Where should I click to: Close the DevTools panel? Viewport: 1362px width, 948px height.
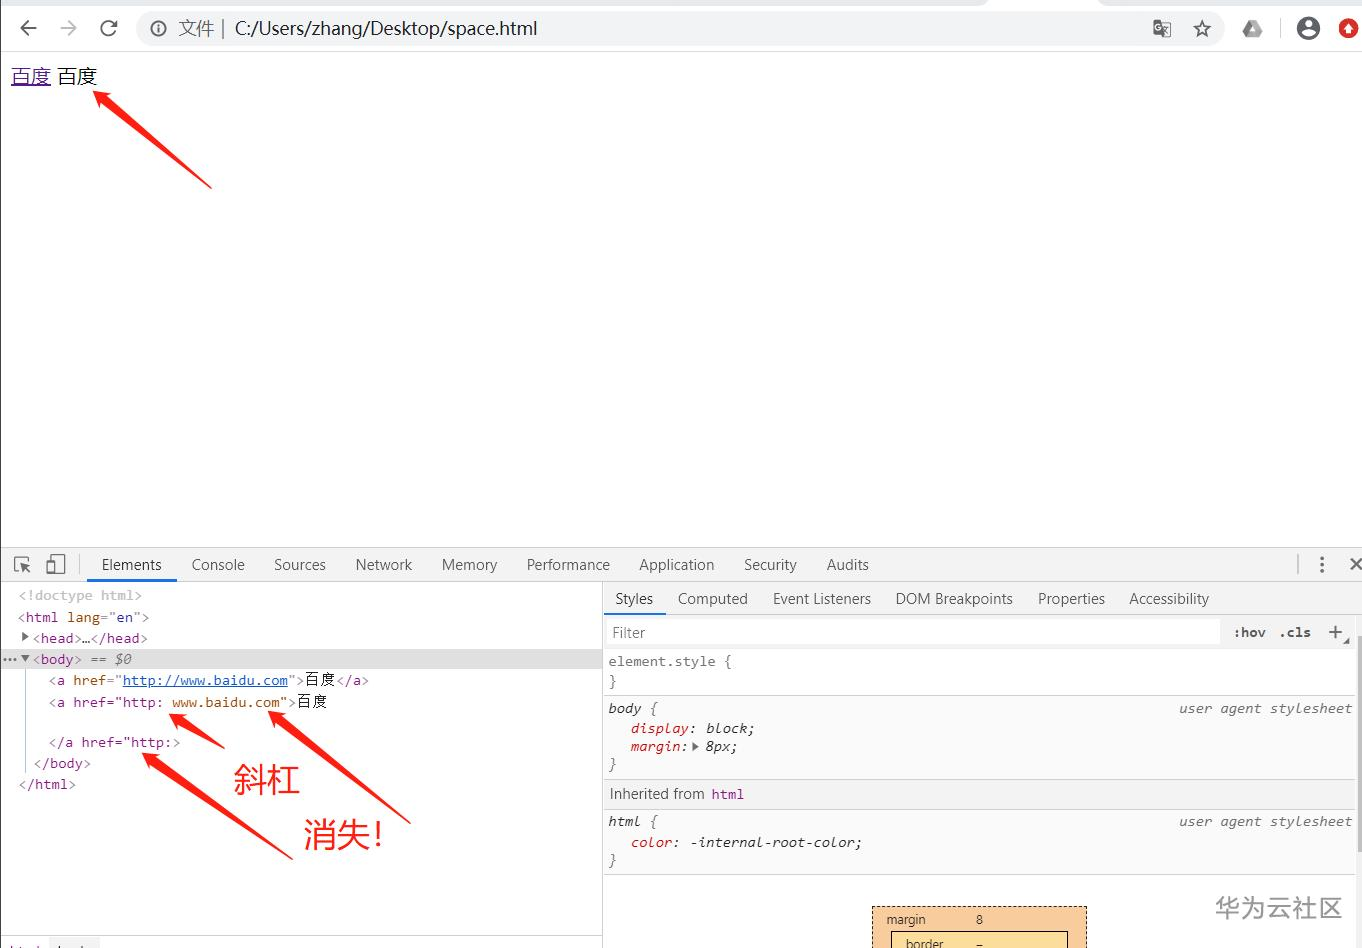tap(1355, 565)
